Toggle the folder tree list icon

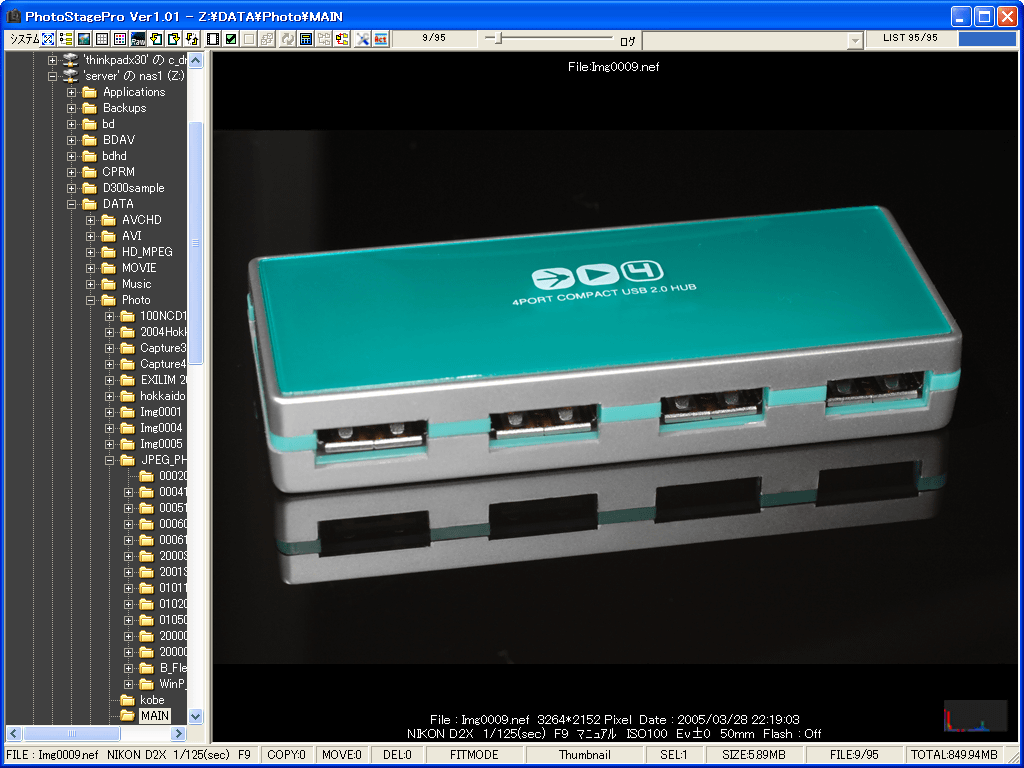coord(66,39)
